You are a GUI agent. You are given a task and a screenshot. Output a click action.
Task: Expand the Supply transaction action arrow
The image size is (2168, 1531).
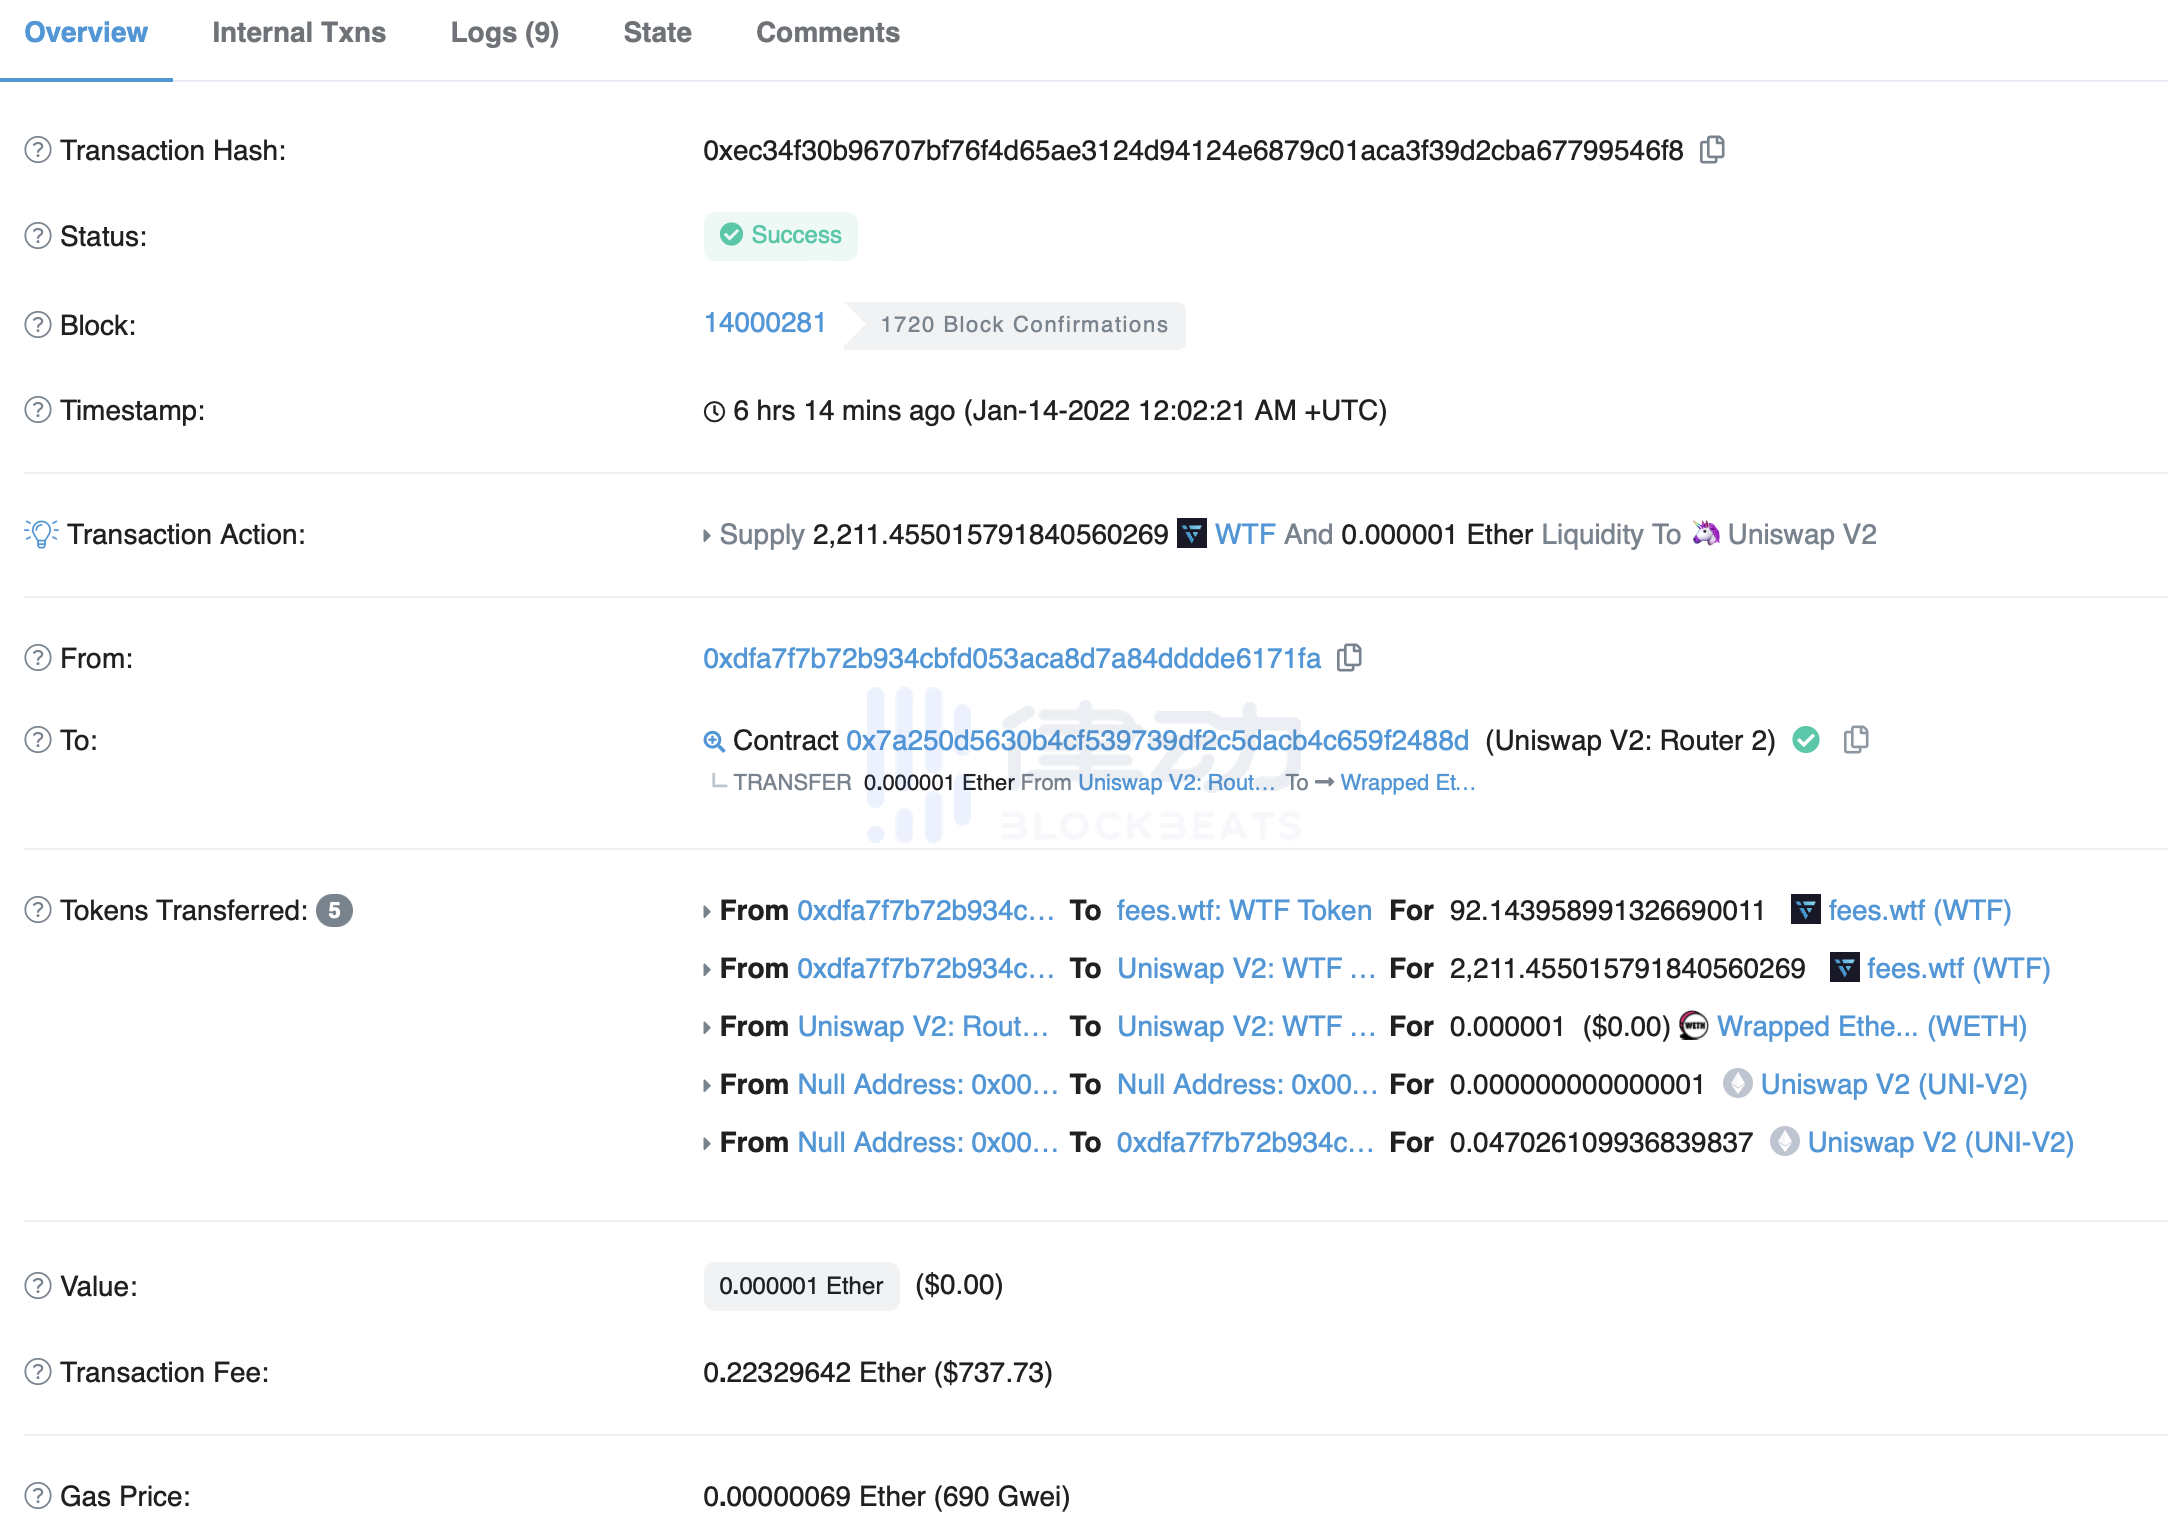point(707,536)
